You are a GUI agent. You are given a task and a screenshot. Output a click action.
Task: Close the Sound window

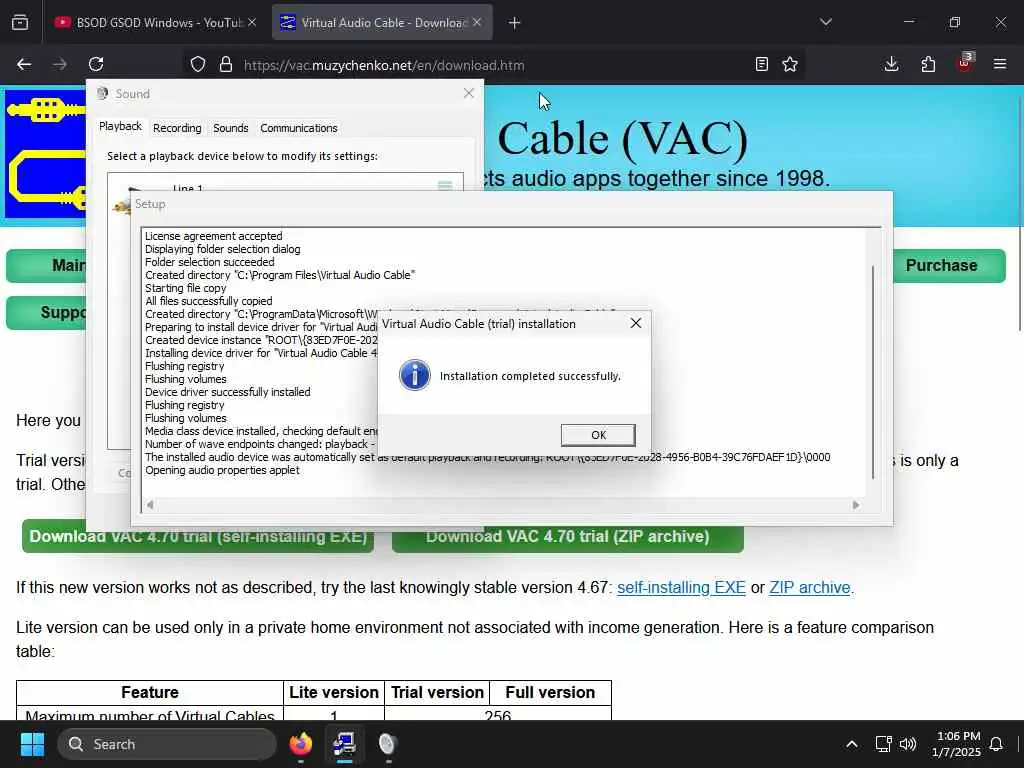pyautogui.click(x=468, y=93)
